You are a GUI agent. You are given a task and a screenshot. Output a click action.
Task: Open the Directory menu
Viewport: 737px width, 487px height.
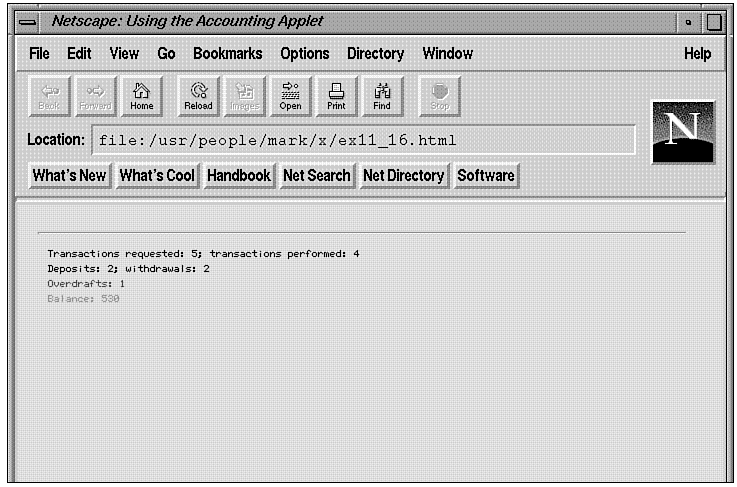(375, 54)
